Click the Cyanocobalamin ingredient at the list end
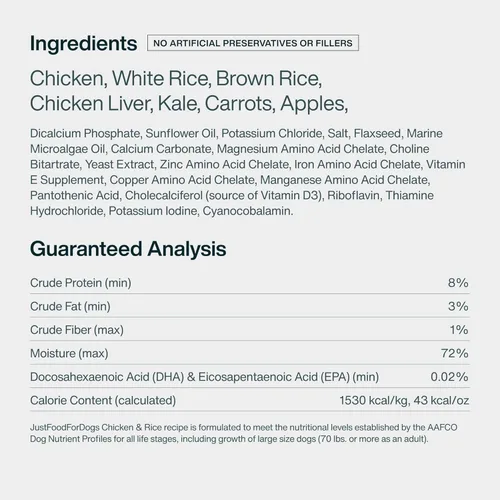Screen dimensions: 500x500 pyautogui.click(x=248, y=211)
